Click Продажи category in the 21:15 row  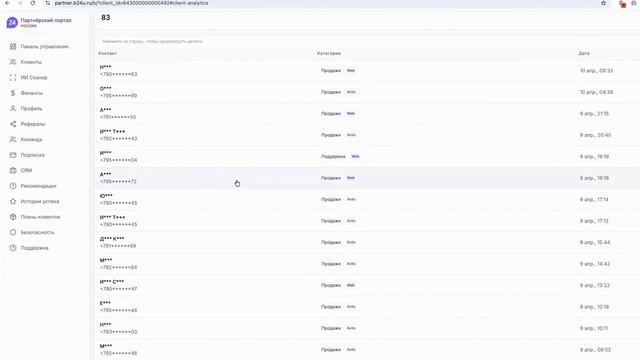[x=331, y=113]
